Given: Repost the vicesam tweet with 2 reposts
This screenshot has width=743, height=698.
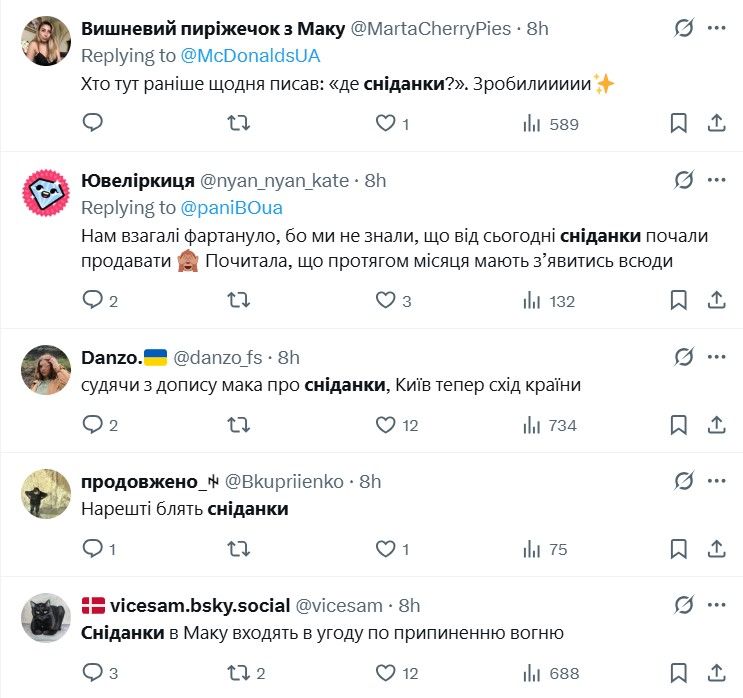Looking at the screenshot, I should point(239,673).
